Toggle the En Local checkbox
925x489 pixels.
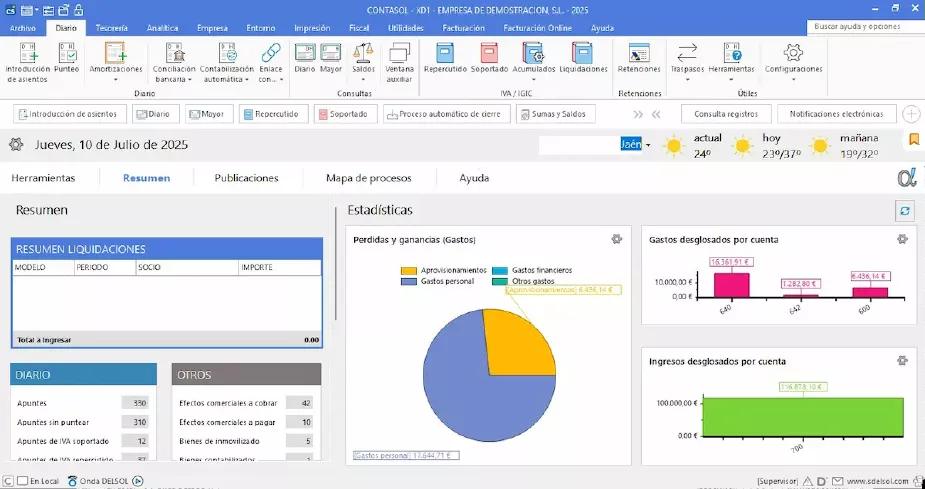pyautogui.click(x=23, y=481)
